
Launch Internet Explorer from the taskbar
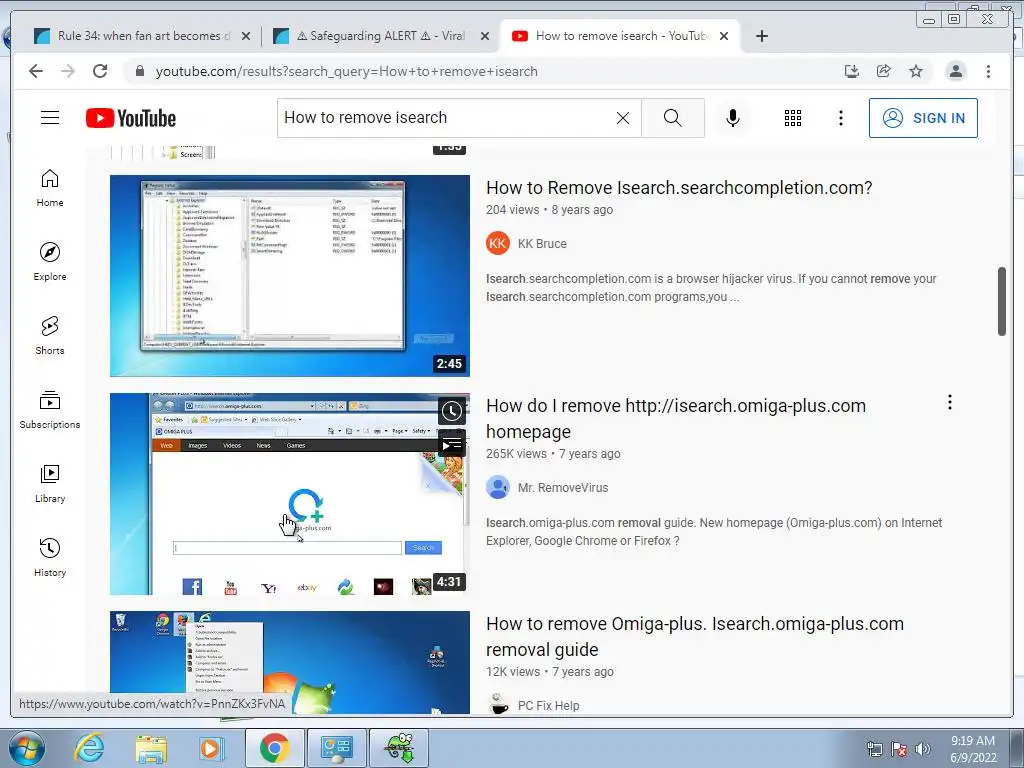tap(89, 748)
